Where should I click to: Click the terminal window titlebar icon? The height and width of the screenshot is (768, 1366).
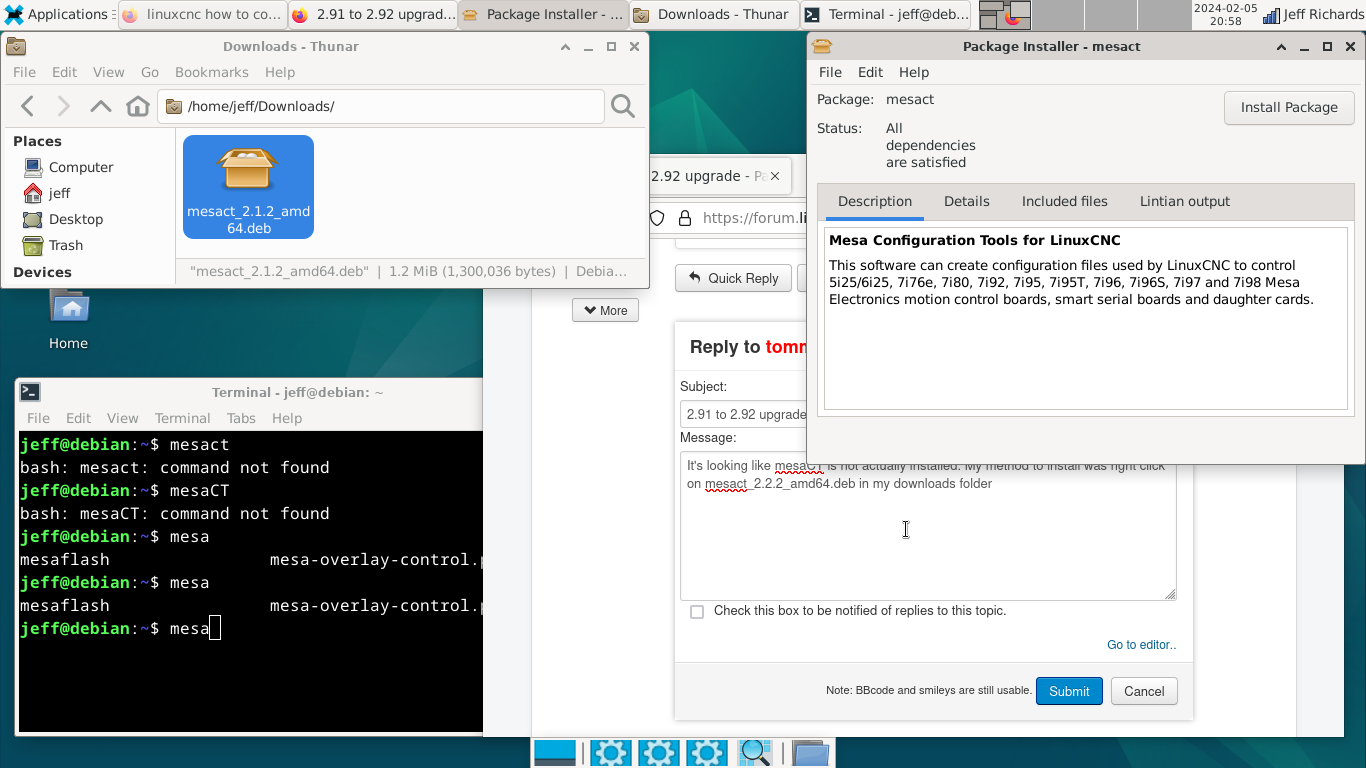click(x=30, y=392)
